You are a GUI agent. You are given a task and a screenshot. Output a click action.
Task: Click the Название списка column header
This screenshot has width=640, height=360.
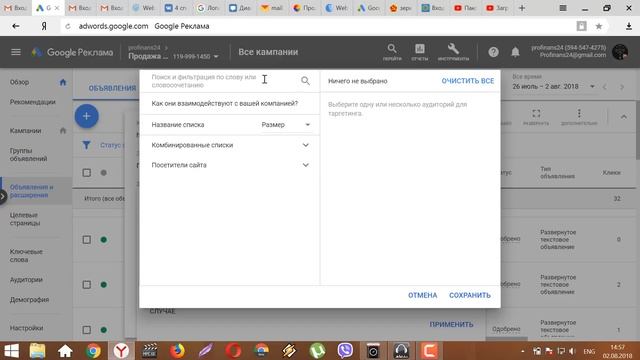[x=178, y=125]
